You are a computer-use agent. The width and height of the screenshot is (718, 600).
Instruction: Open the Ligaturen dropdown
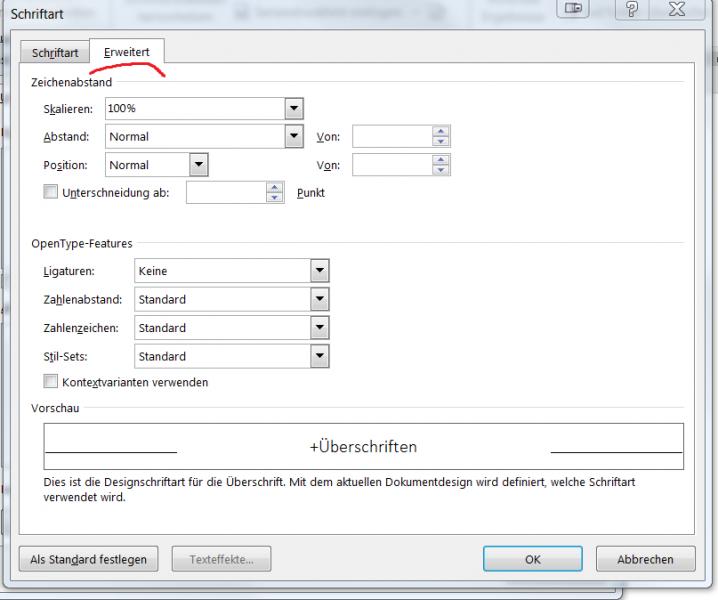coord(319,271)
